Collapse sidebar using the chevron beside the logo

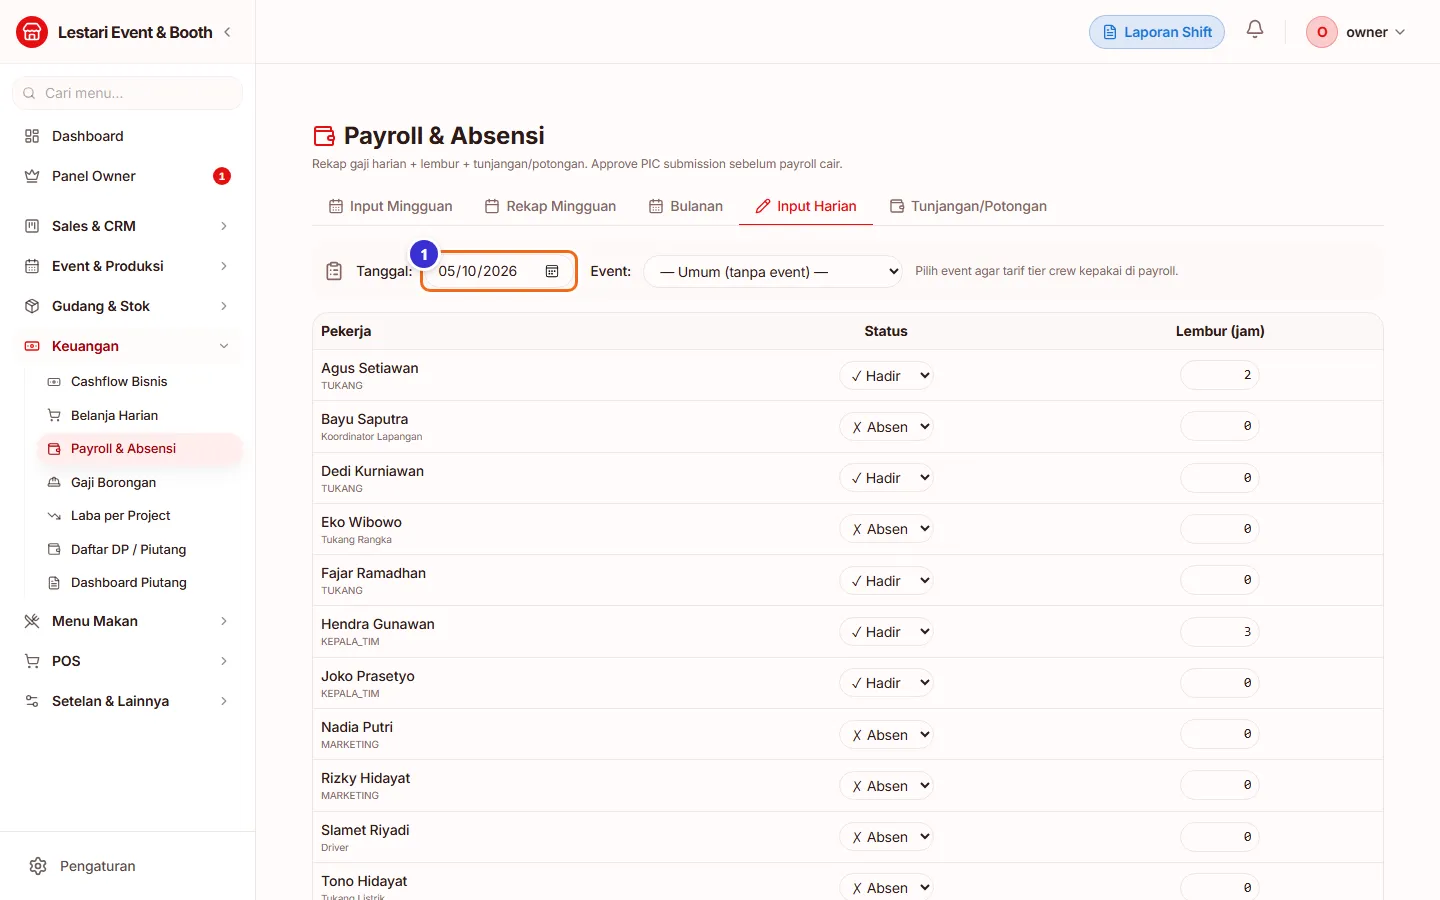(x=228, y=32)
